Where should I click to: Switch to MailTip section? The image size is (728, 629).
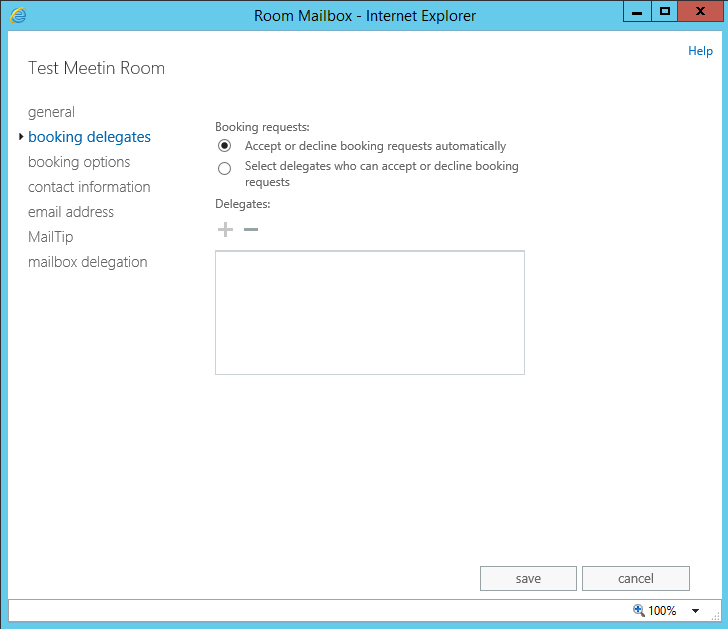tap(51, 237)
